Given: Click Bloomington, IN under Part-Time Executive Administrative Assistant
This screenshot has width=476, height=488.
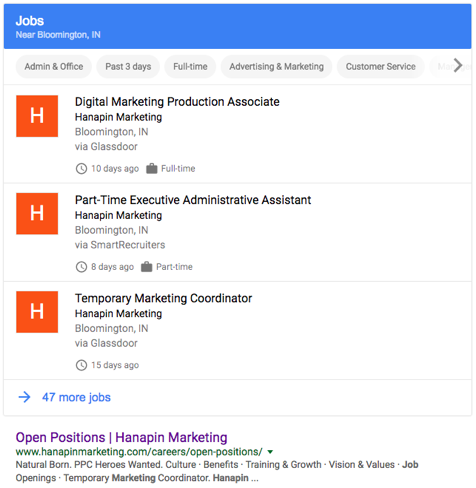Looking at the screenshot, I should tap(111, 230).
